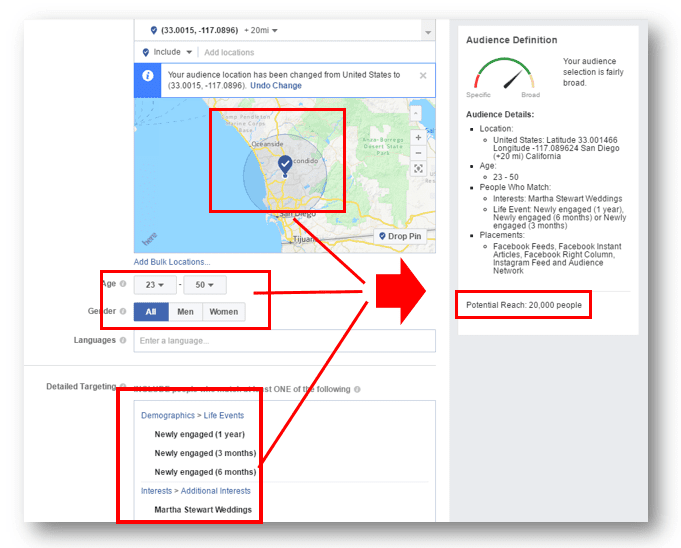Viewport: 681px width, 548px height.
Task: Click the info icon next to Languages
Action: 123,340
